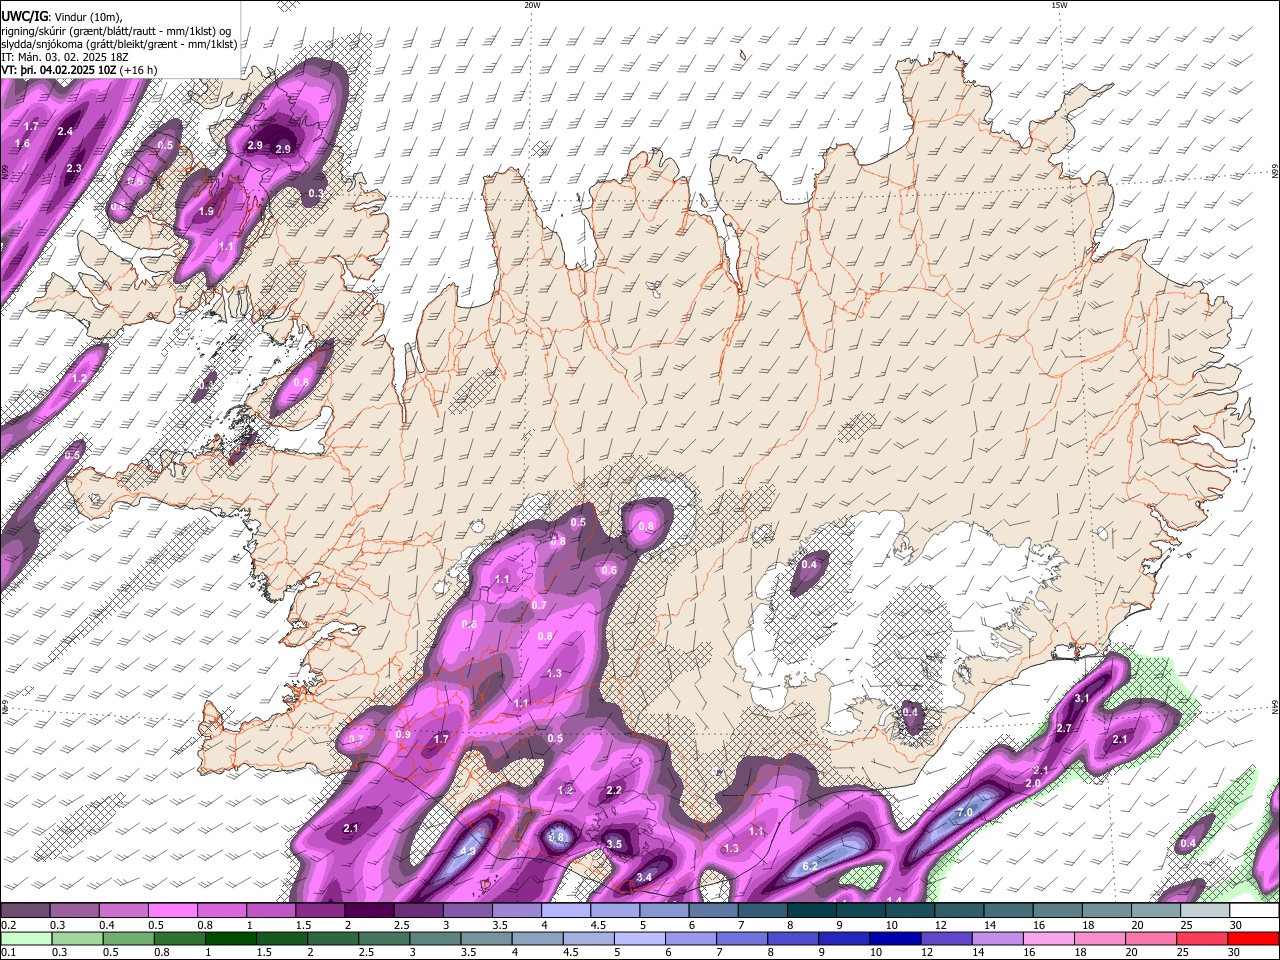Viewport: 1280px width, 960px height.
Task: Select the dark teal top-row swatch between 8 and 9
Action: pyautogui.click(x=811, y=911)
